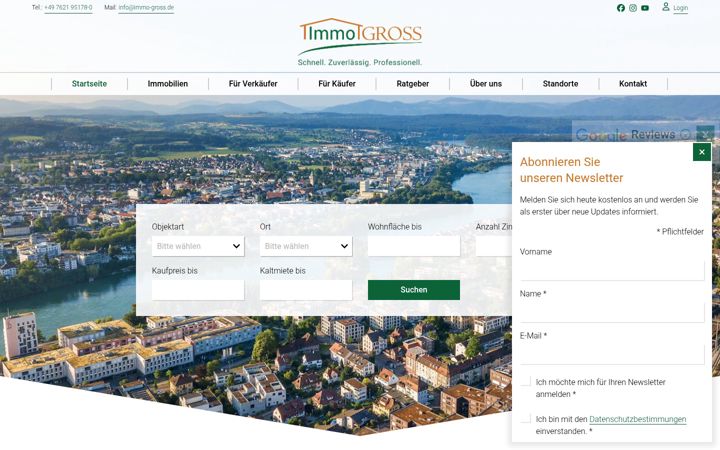Click the user account icon beside Login
This screenshot has height=450, width=720.
(666, 7)
